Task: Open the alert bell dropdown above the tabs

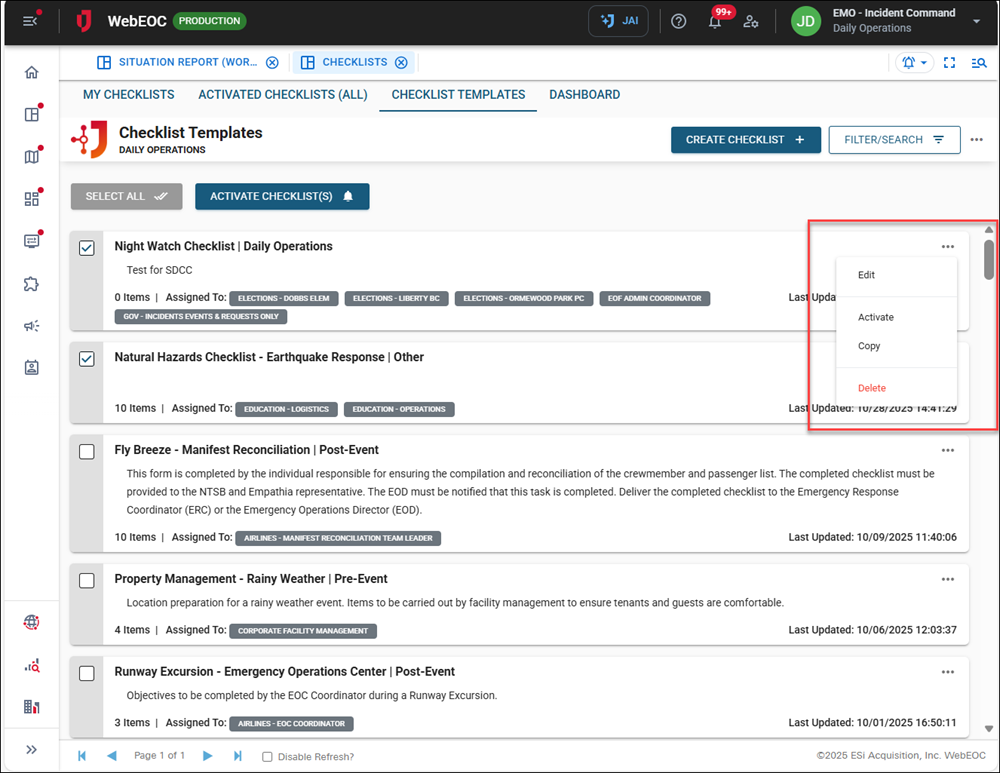Action: click(x=912, y=62)
